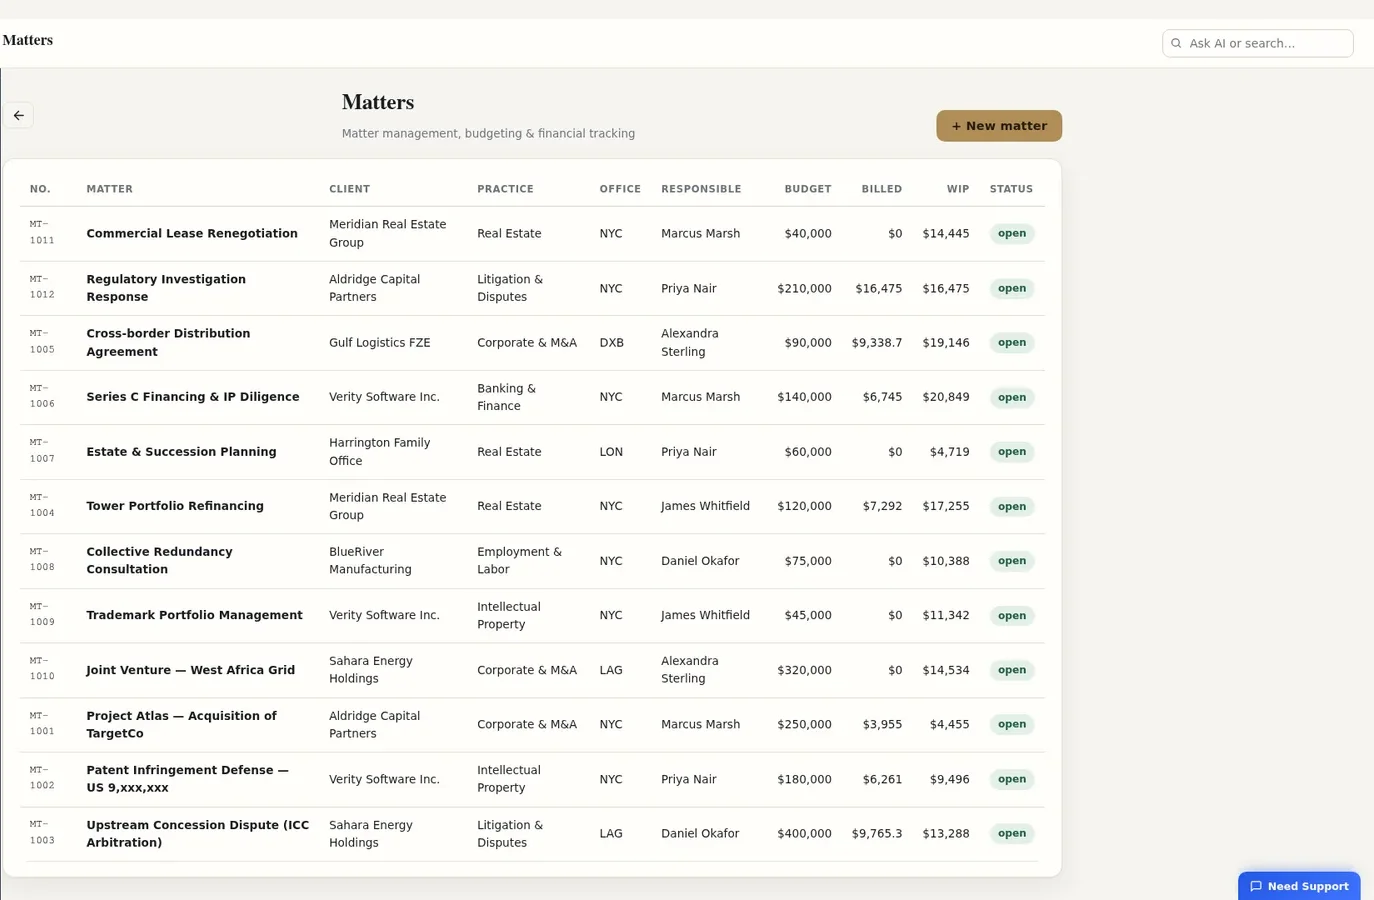1374x900 pixels.
Task: Select the Cross-border Distribution Agreement matter
Action: pos(168,343)
